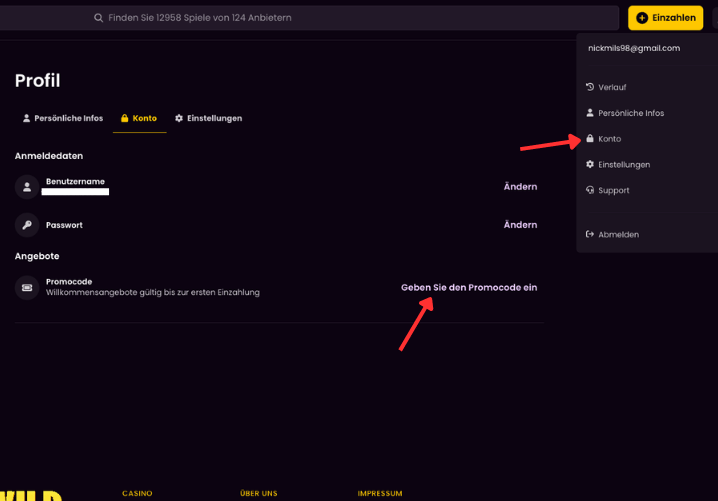Screen dimensions: 718x501
Task: Click the Support headset icon
Action: [x=590, y=190]
